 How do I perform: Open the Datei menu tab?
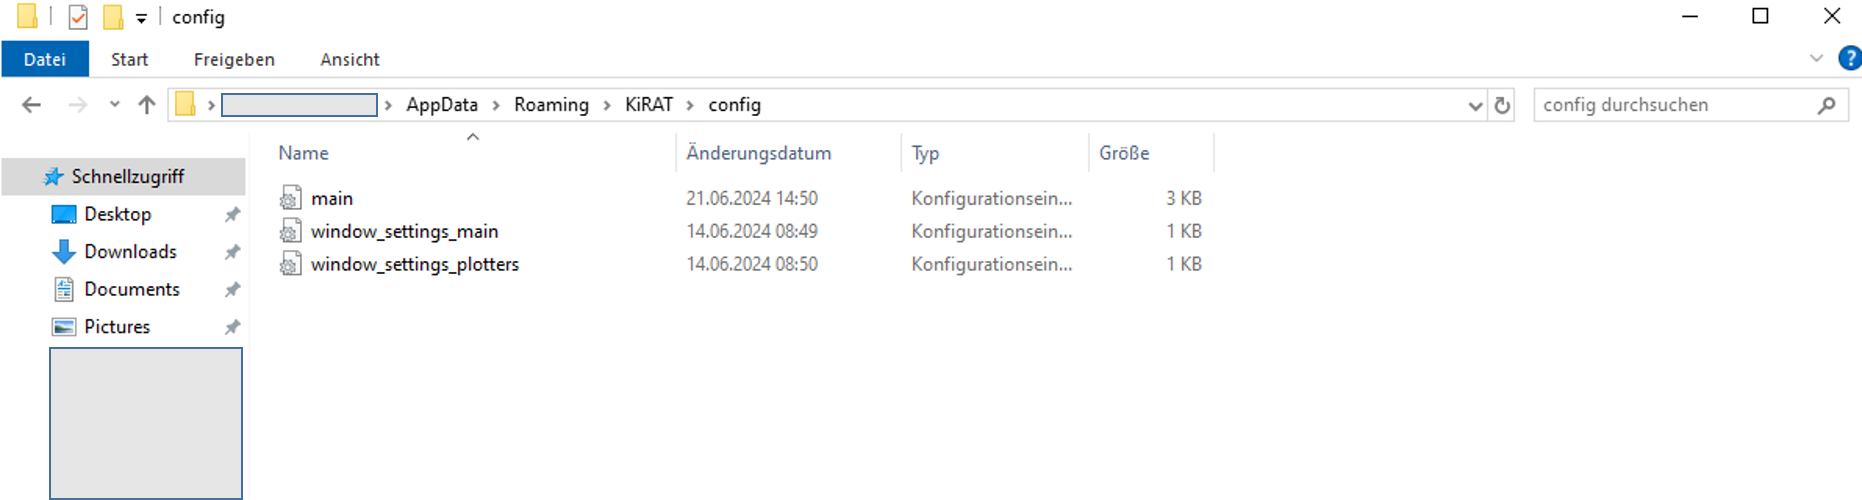(x=45, y=59)
